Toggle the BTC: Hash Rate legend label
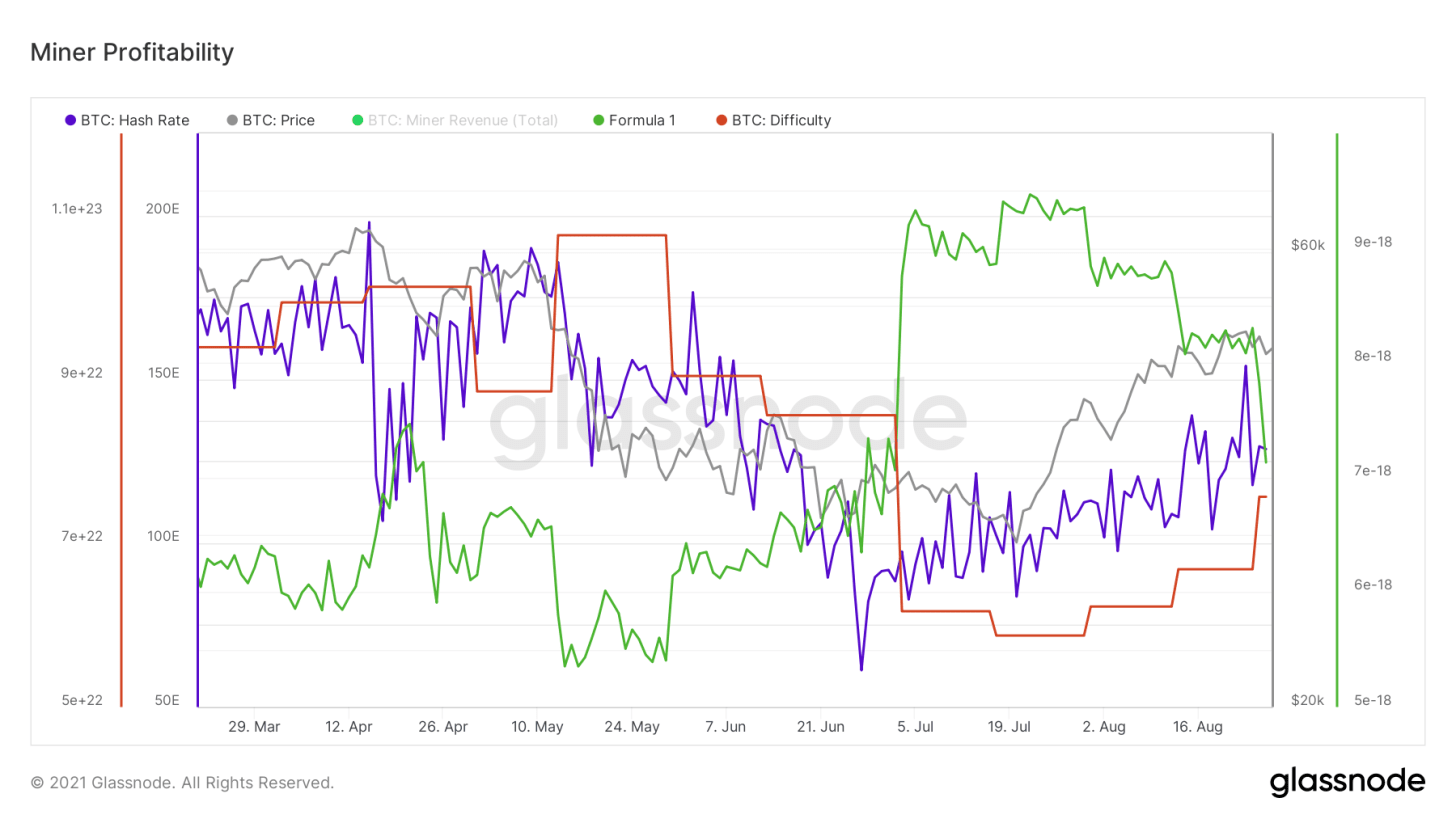 tap(134, 121)
